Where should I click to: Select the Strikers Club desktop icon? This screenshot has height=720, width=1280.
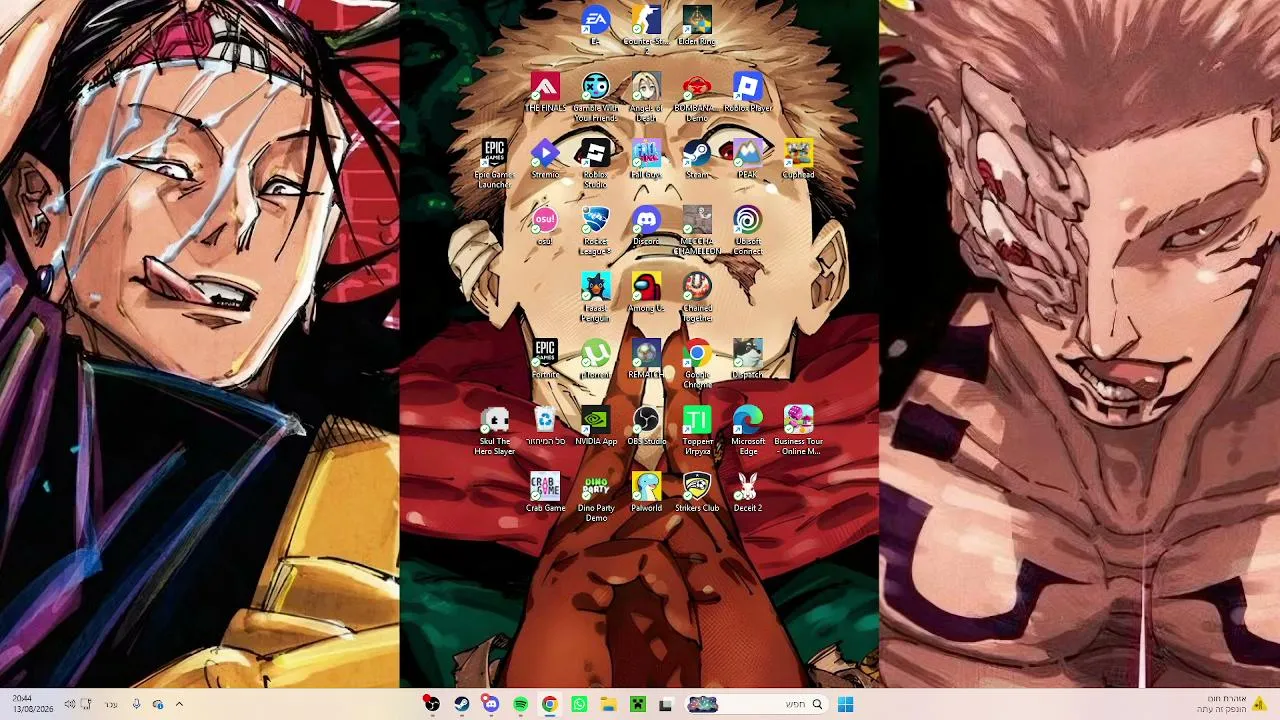click(x=697, y=493)
